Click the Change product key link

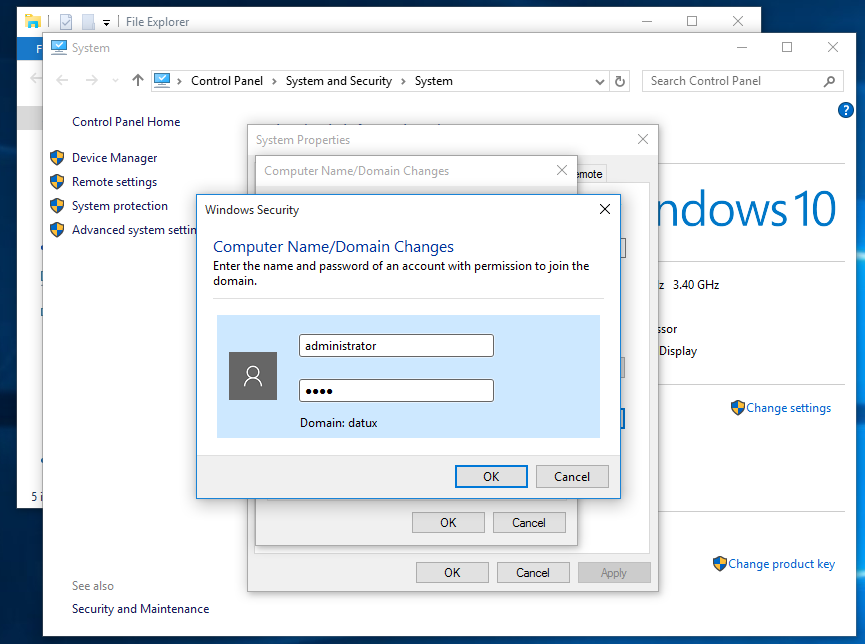point(781,563)
